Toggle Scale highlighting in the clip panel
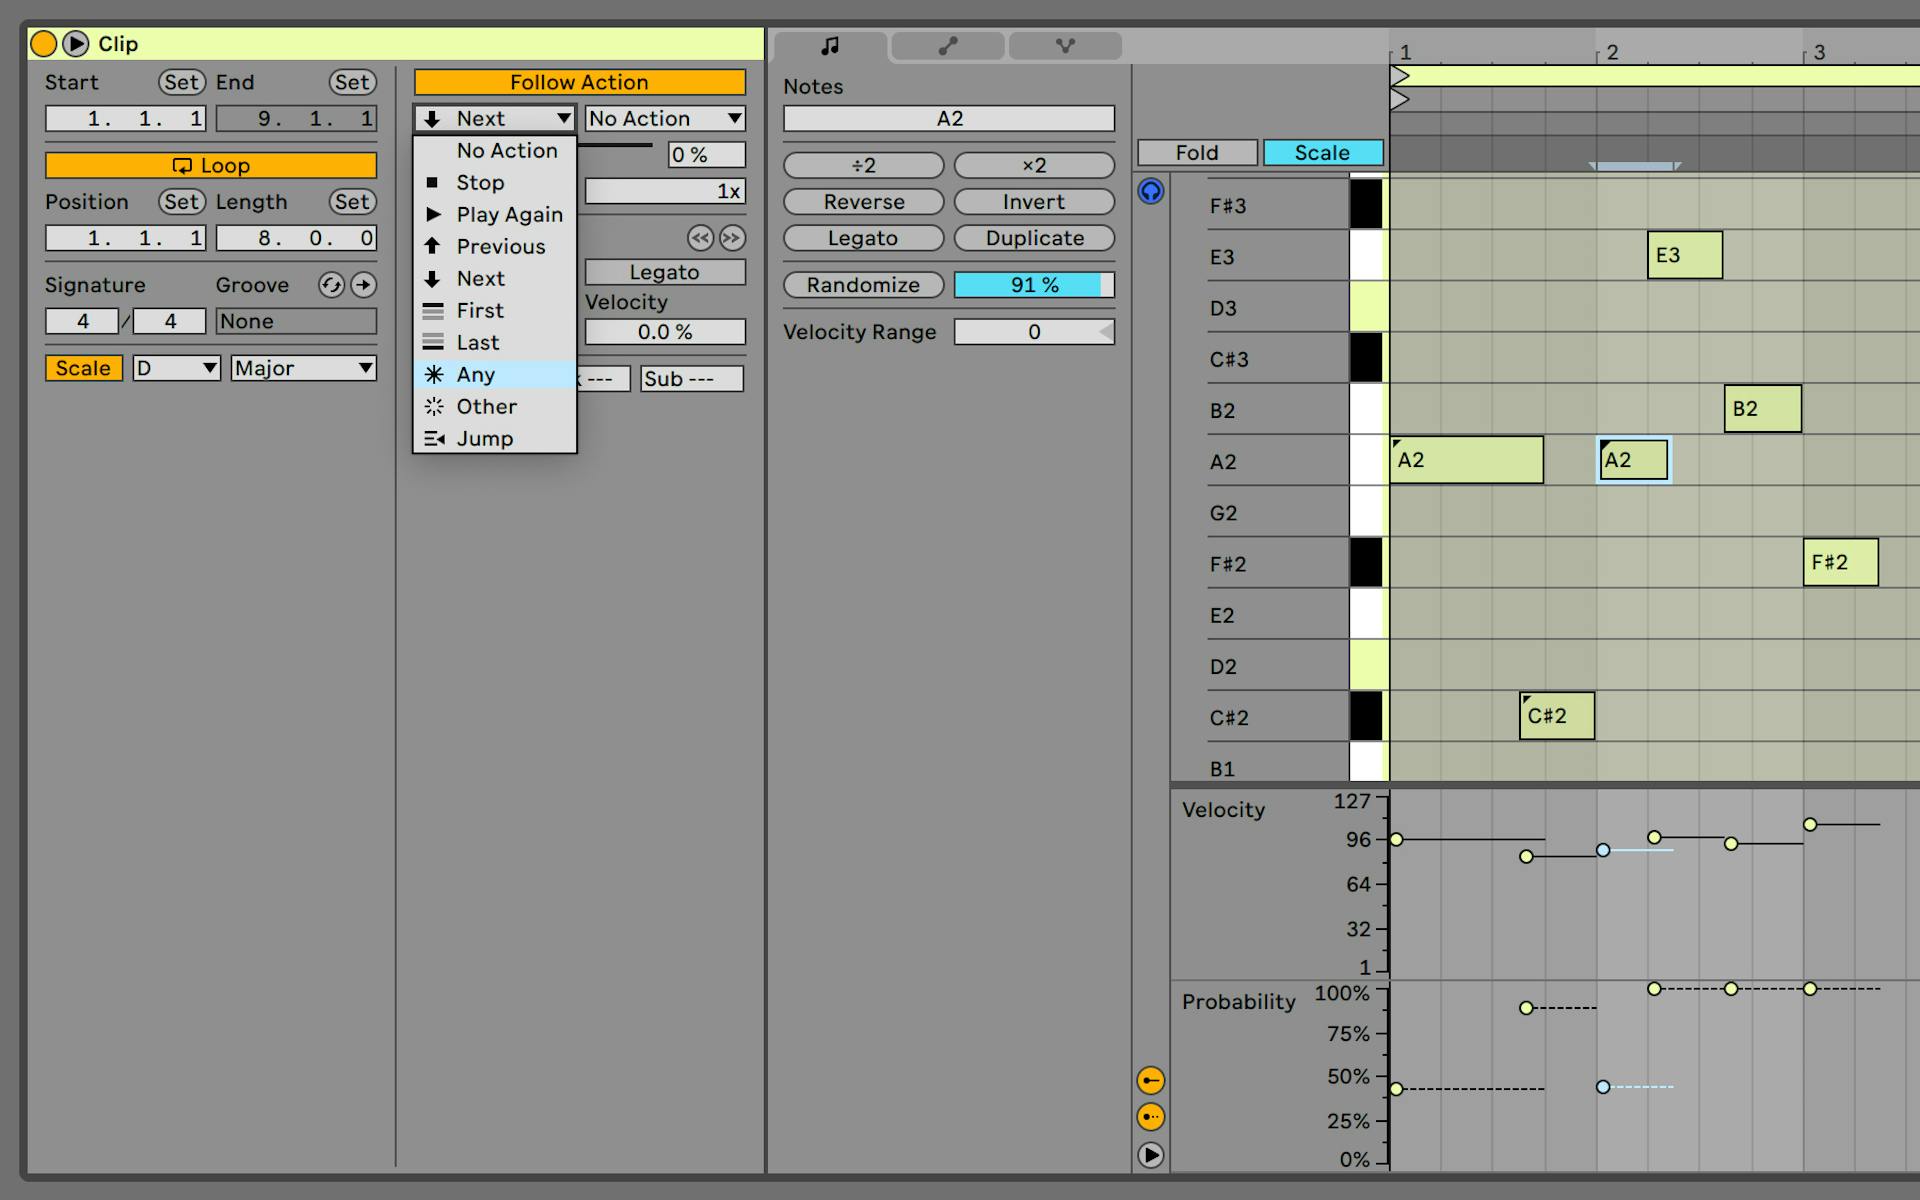Viewport: 1920px width, 1200px height. coord(83,368)
